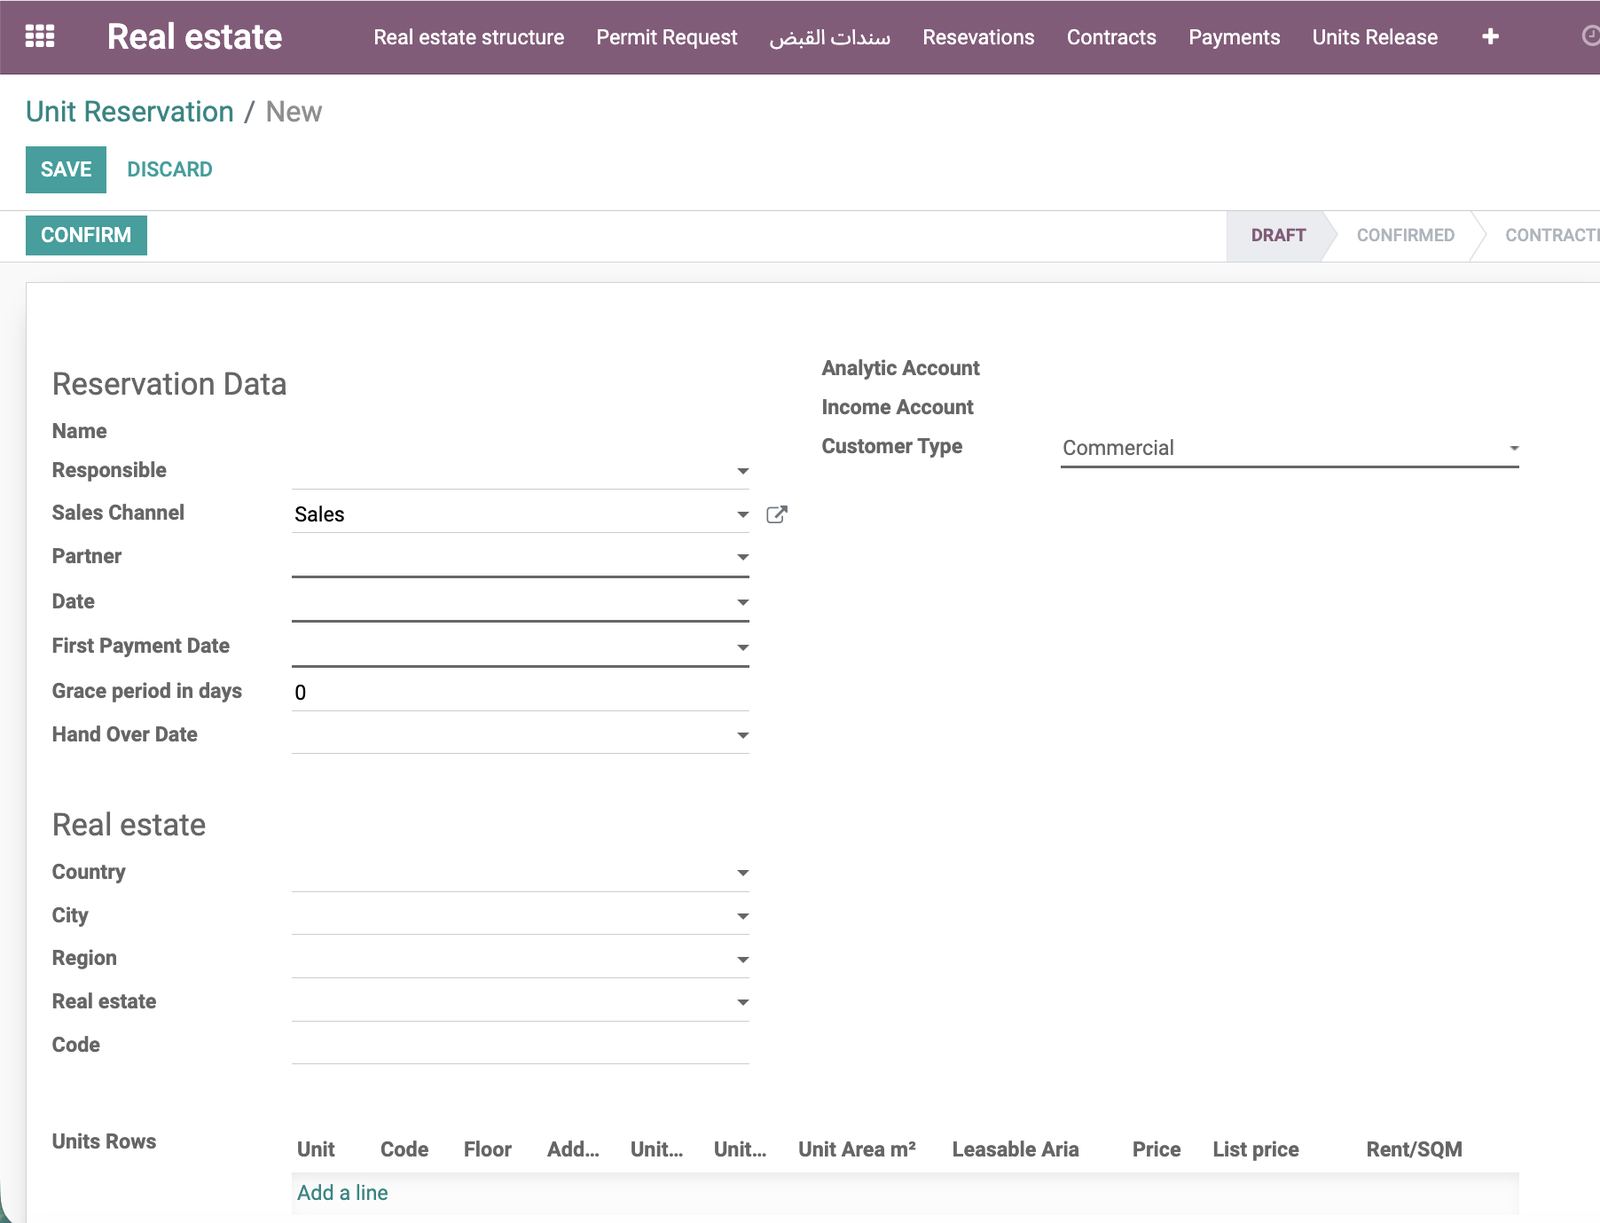Image resolution: width=1600 pixels, height=1223 pixels.
Task: Click the Real estate app title
Action: click(195, 37)
